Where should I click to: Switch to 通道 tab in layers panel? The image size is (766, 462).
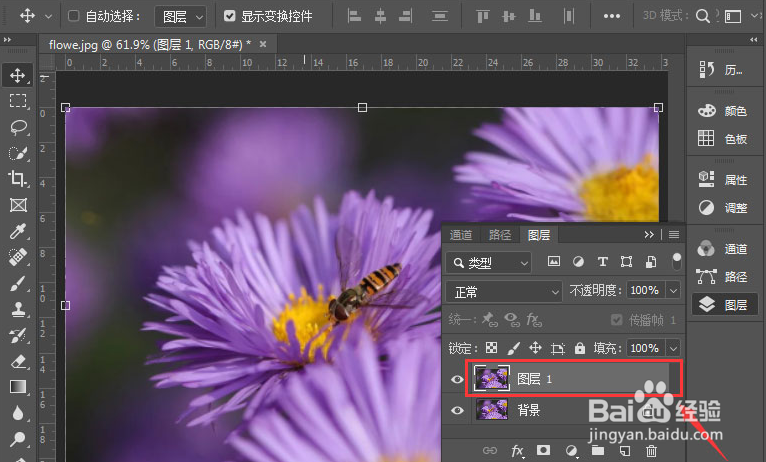461,235
